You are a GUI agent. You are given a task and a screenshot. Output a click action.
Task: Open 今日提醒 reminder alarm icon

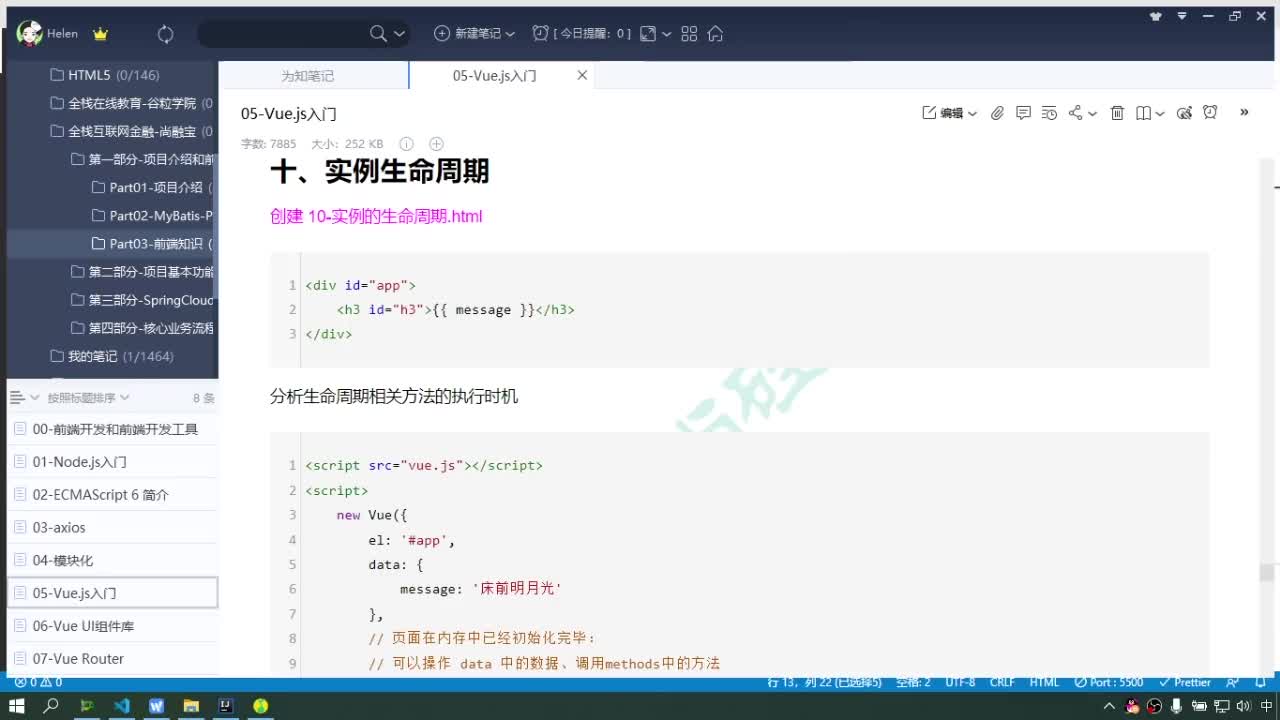[x=541, y=33]
